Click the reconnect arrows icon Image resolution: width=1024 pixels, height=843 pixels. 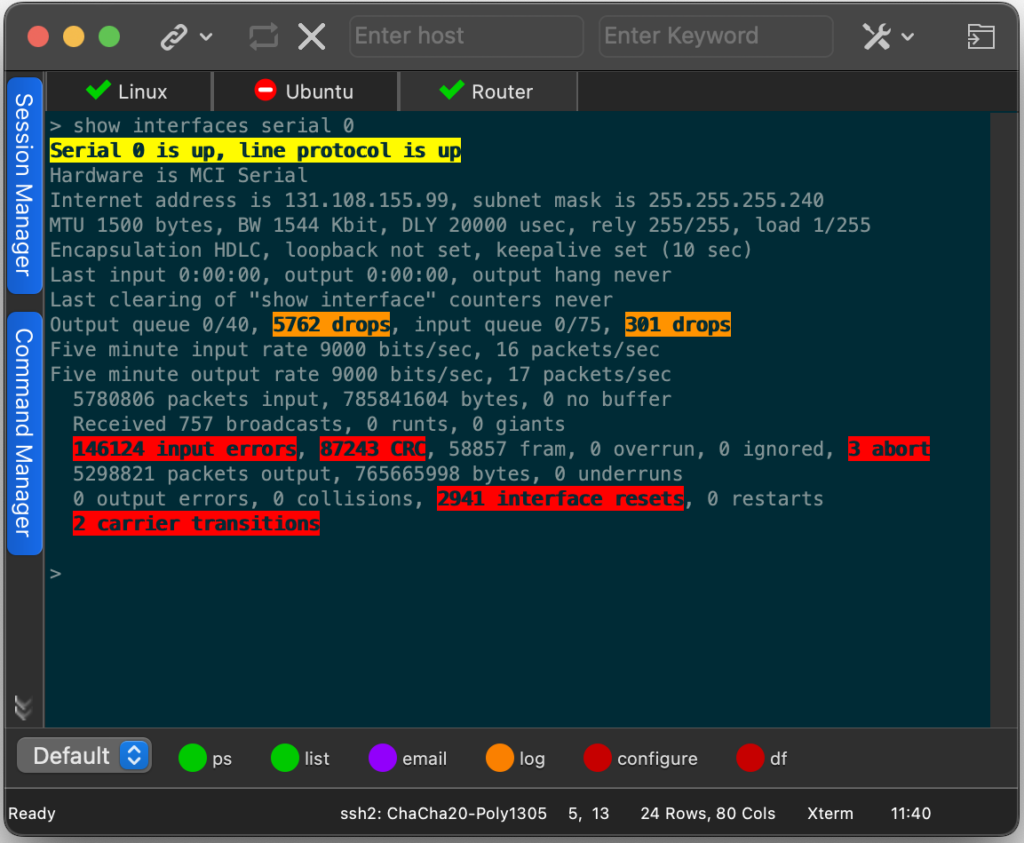coord(263,37)
